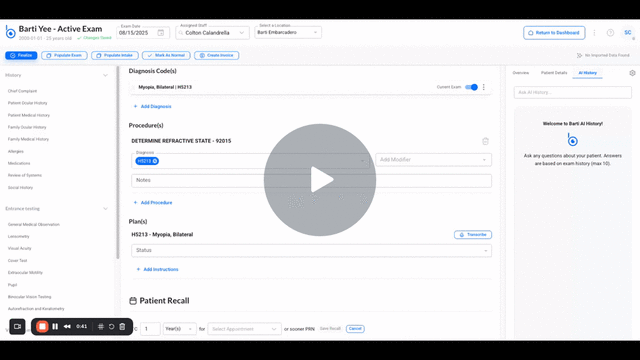Open Review of Systems in the sidebar
Screen dimensions: 640x360
click(x=25, y=175)
